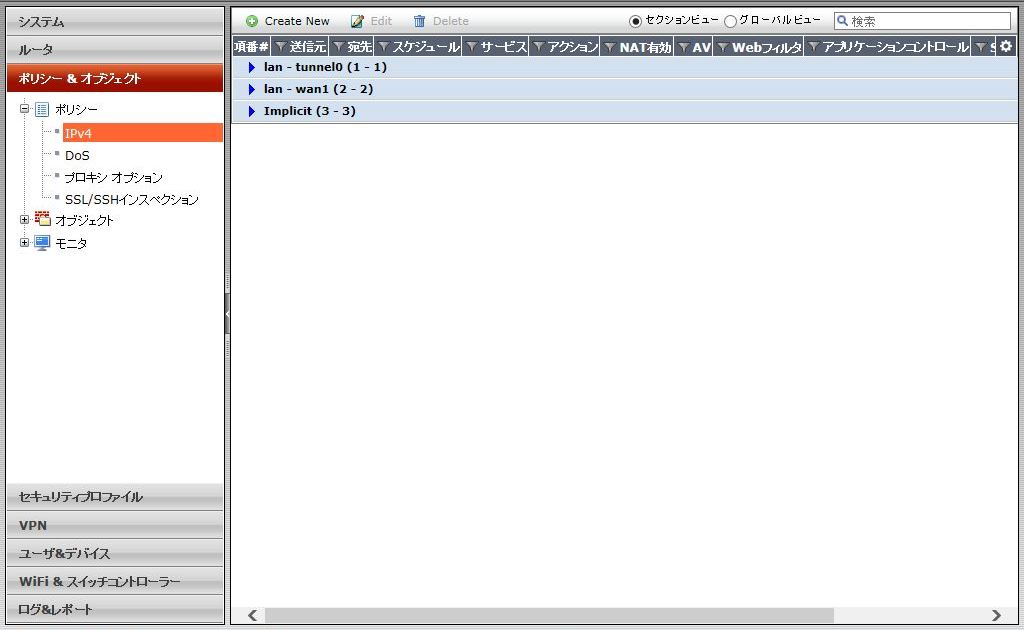Click the green Create New plus icon

tap(252, 22)
